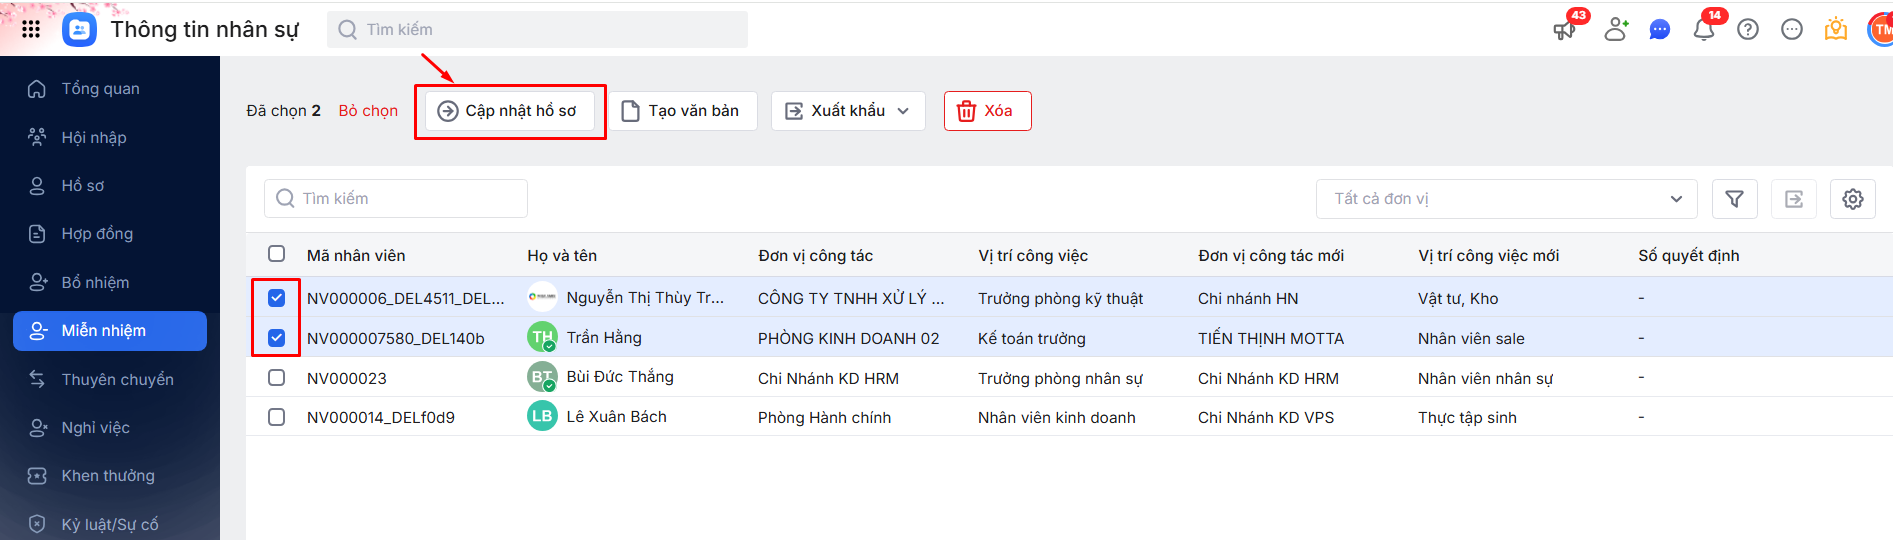Open the notifications bell

pos(1704,30)
